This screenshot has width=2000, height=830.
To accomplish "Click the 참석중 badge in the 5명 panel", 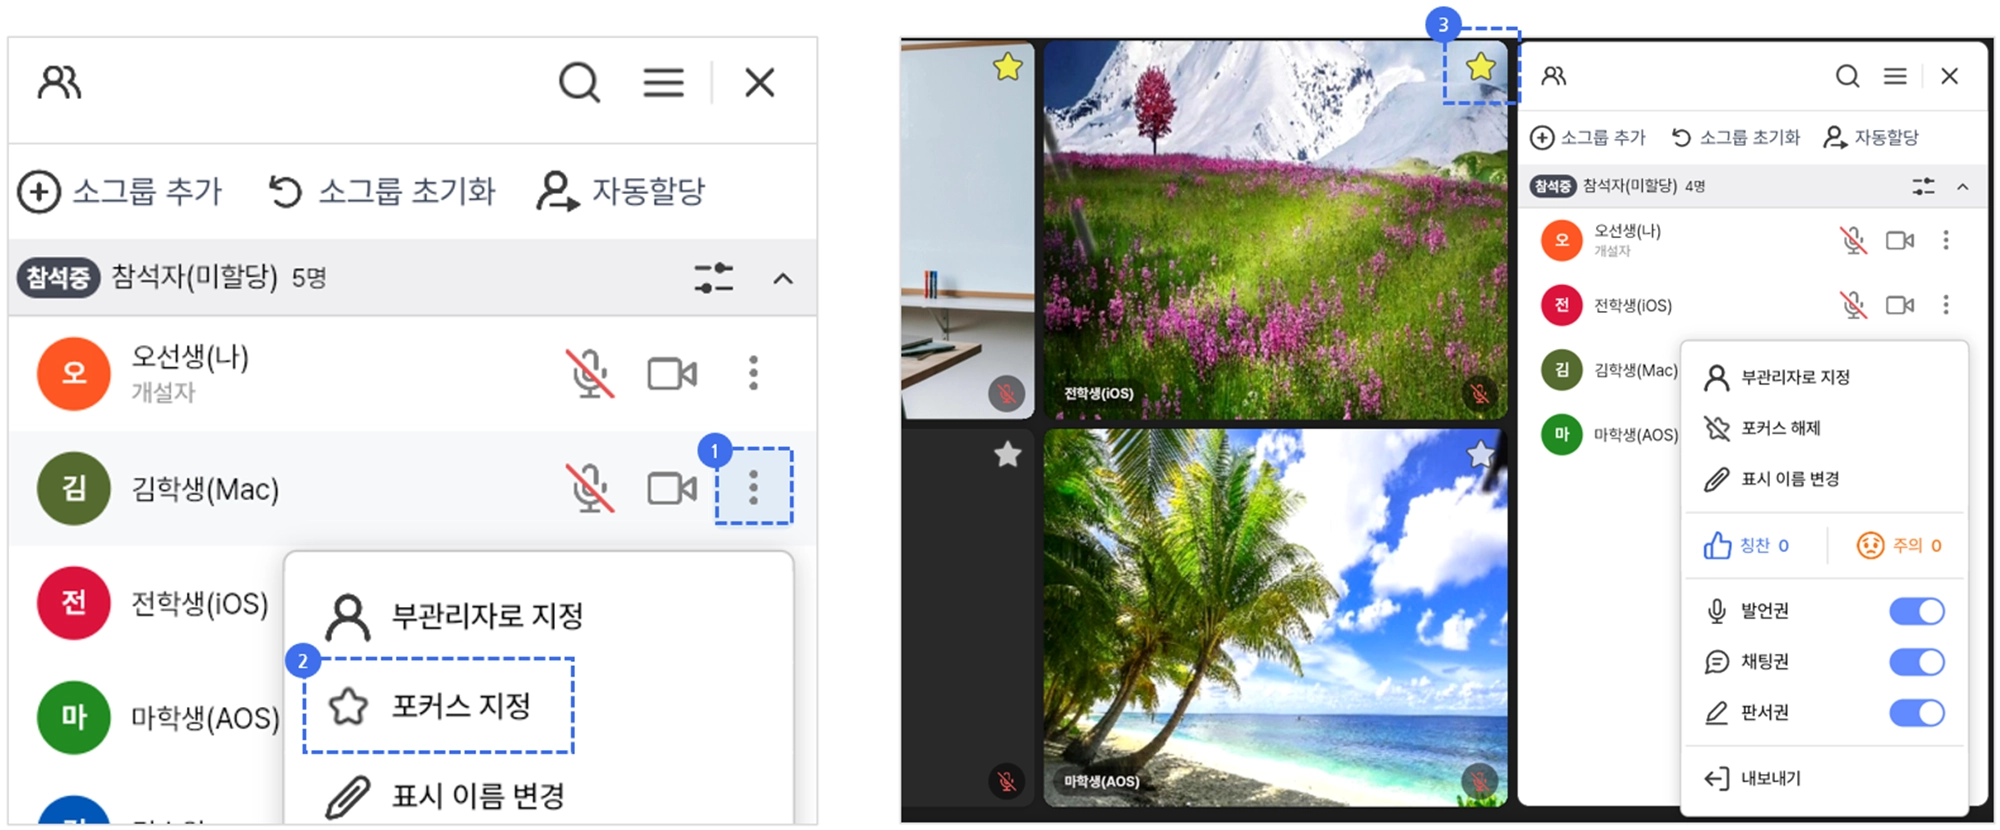I will (58, 277).
